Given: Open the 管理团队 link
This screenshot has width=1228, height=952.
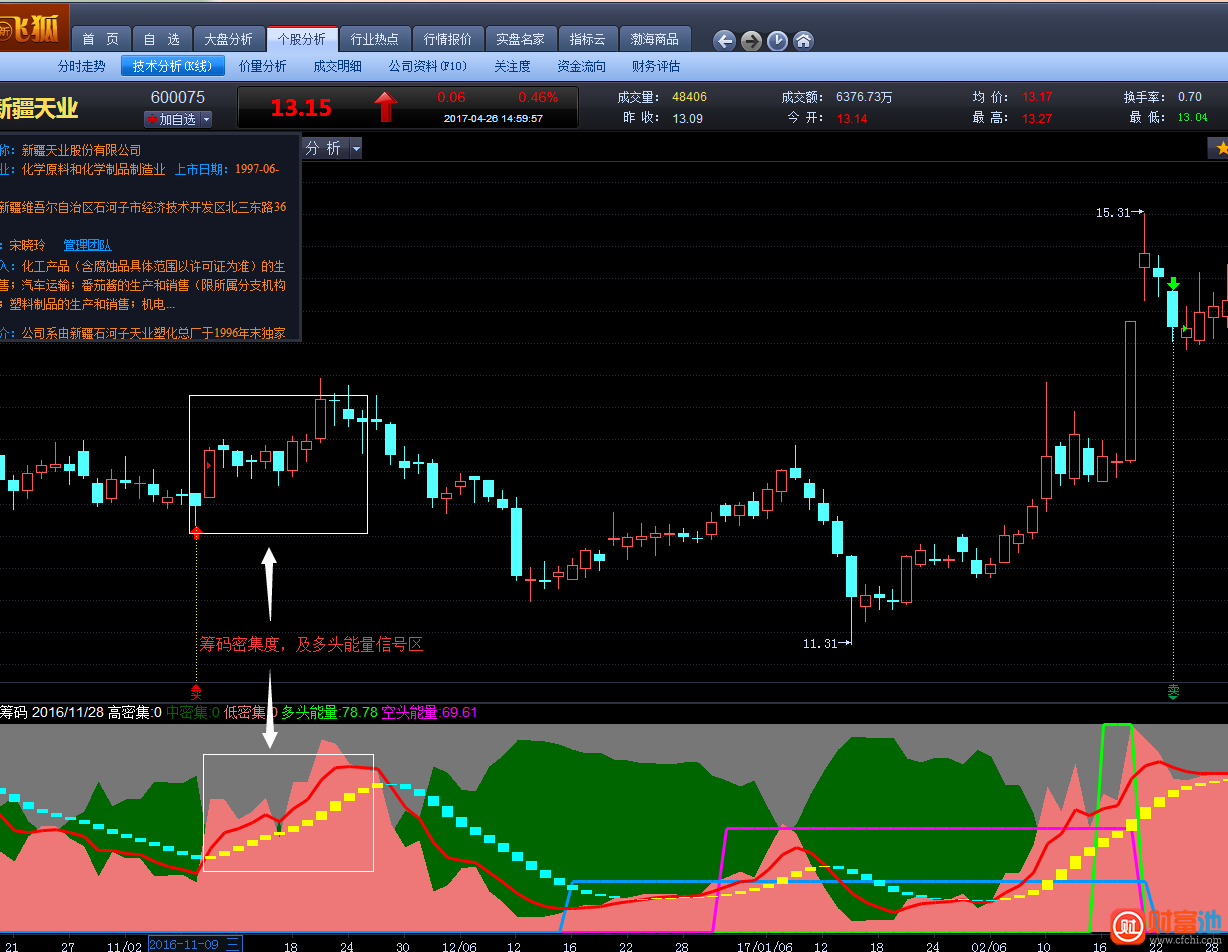Looking at the screenshot, I should click(87, 245).
